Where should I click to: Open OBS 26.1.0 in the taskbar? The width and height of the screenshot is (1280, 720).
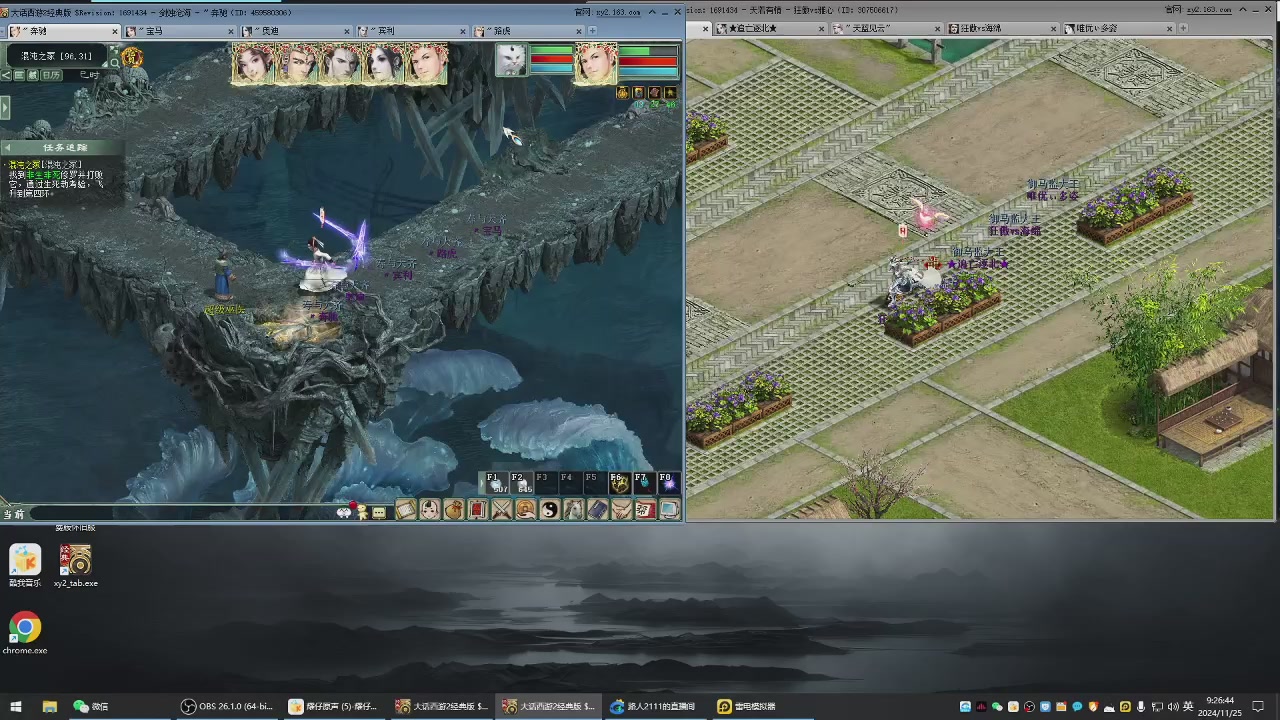(x=227, y=706)
